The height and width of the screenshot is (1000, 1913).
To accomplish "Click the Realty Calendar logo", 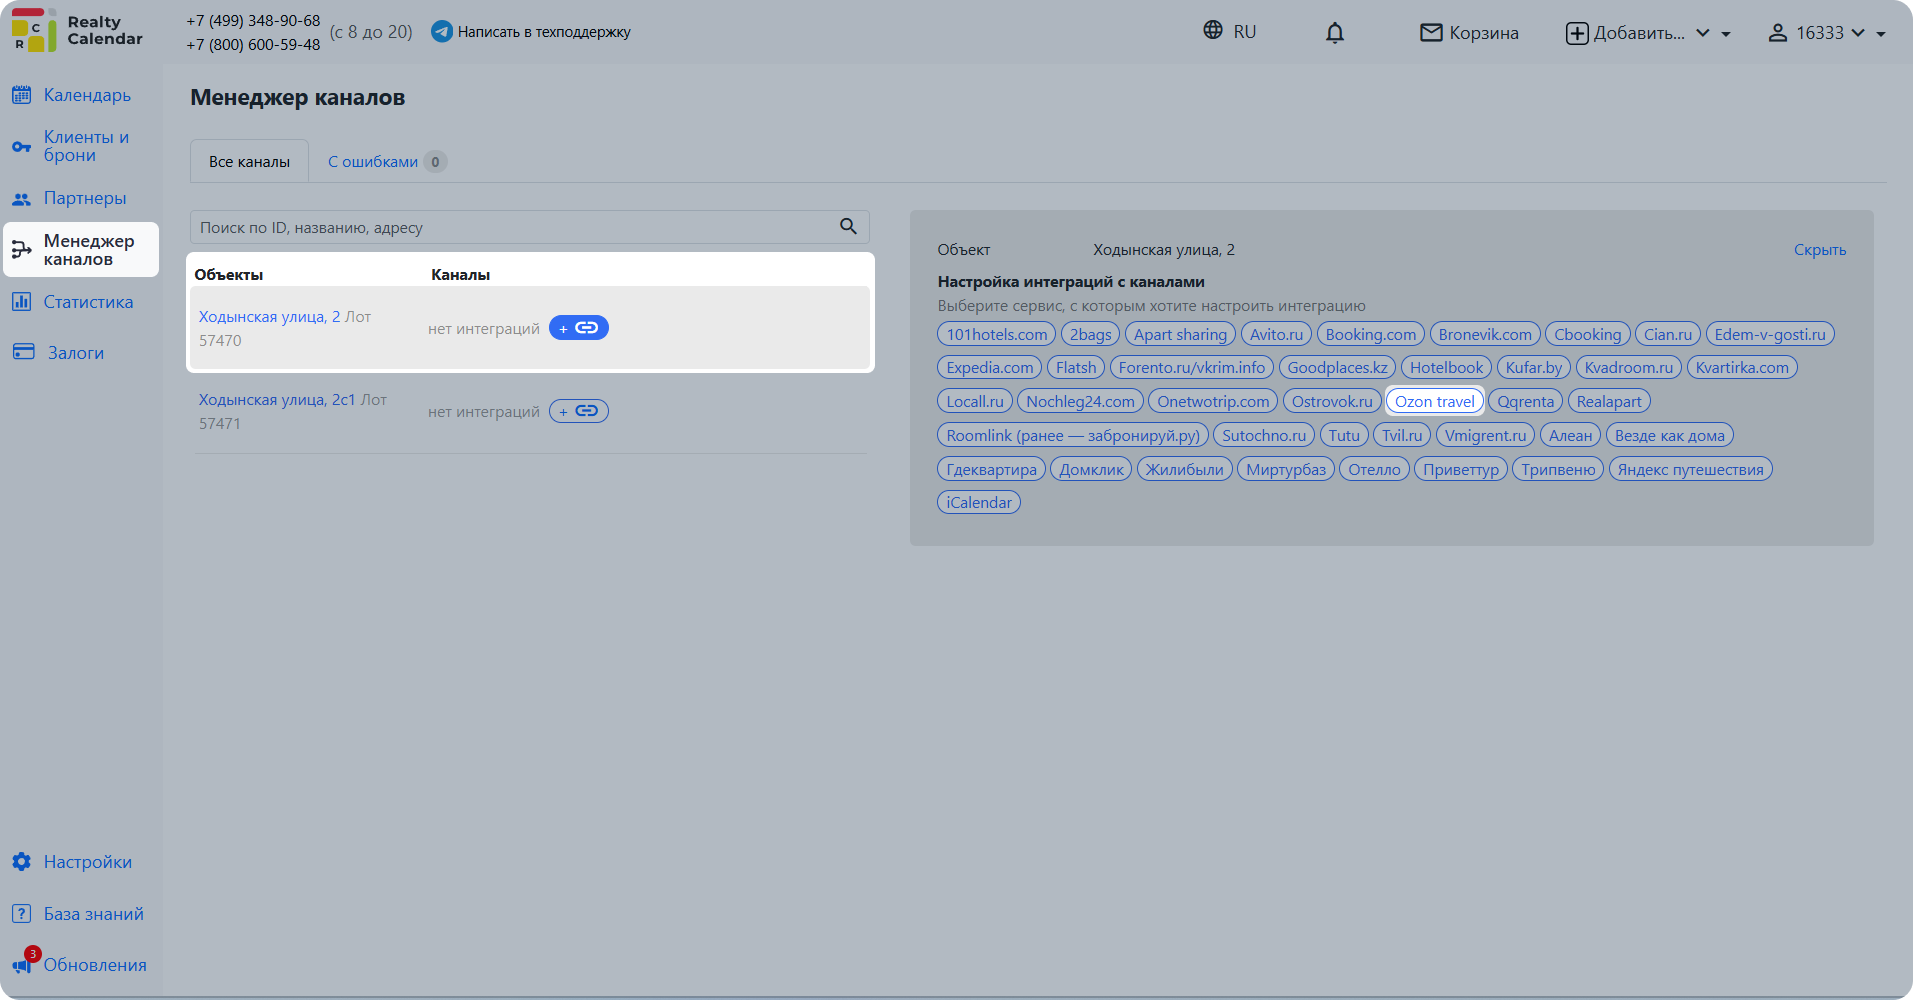I will [x=77, y=30].
